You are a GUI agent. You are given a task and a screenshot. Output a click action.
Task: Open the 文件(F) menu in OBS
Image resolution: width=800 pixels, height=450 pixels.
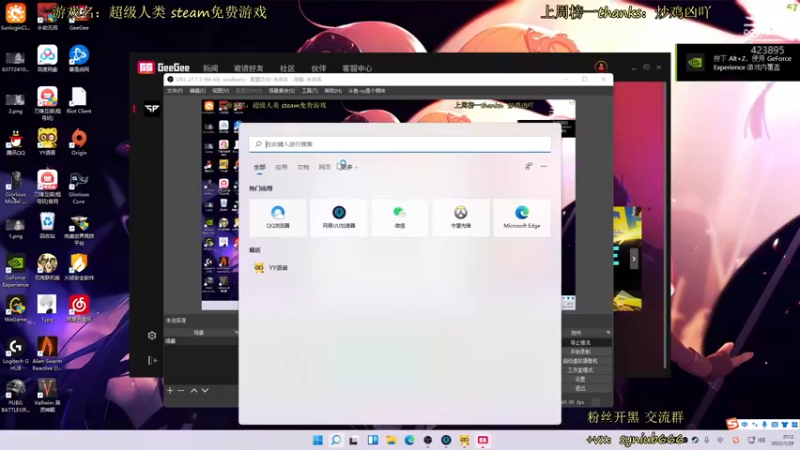click(174, 91)
